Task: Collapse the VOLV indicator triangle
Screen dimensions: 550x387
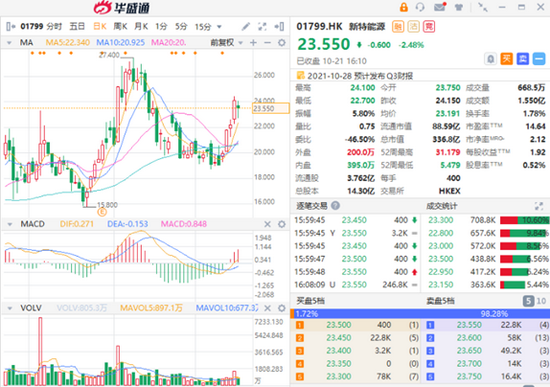Action: tap(9, 308)
